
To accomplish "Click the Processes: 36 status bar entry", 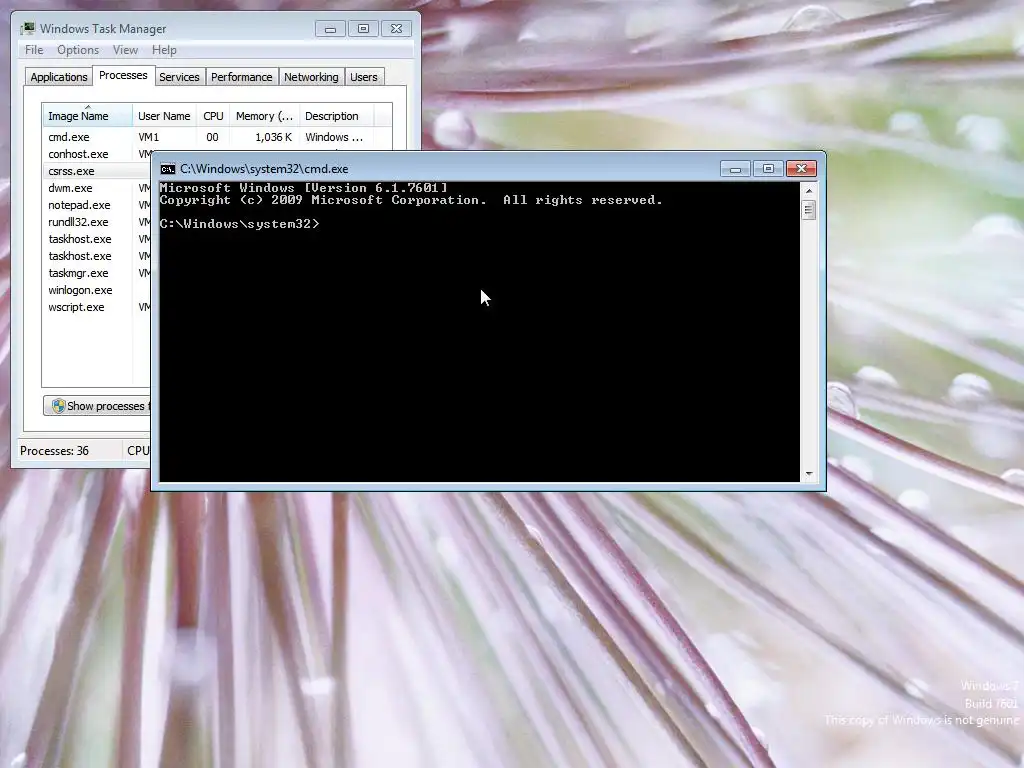I will [54, 451].
